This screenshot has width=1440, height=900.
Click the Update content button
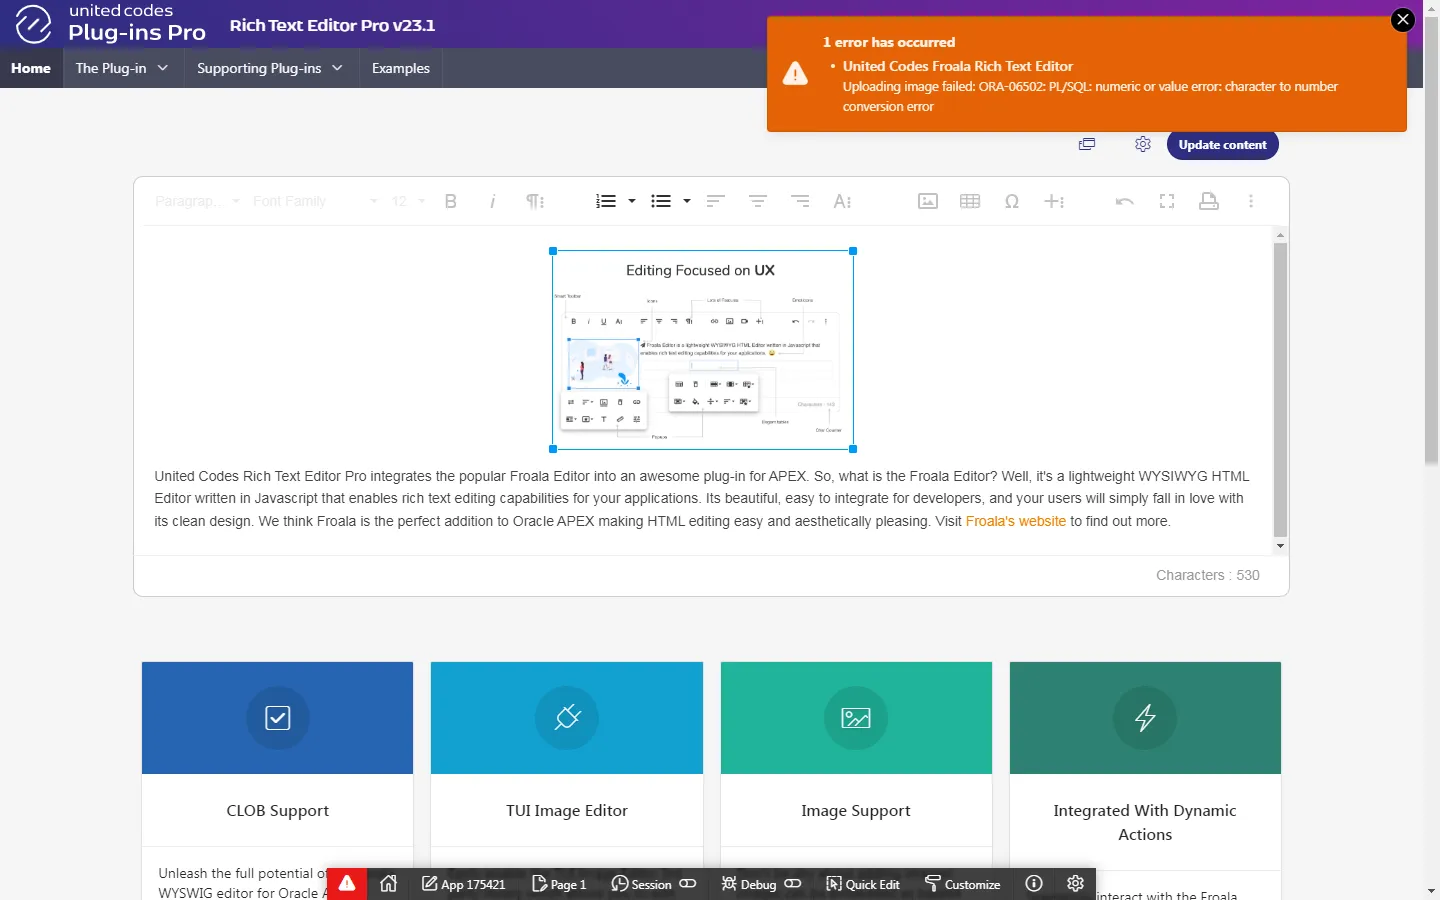(x=1222, y=145)
